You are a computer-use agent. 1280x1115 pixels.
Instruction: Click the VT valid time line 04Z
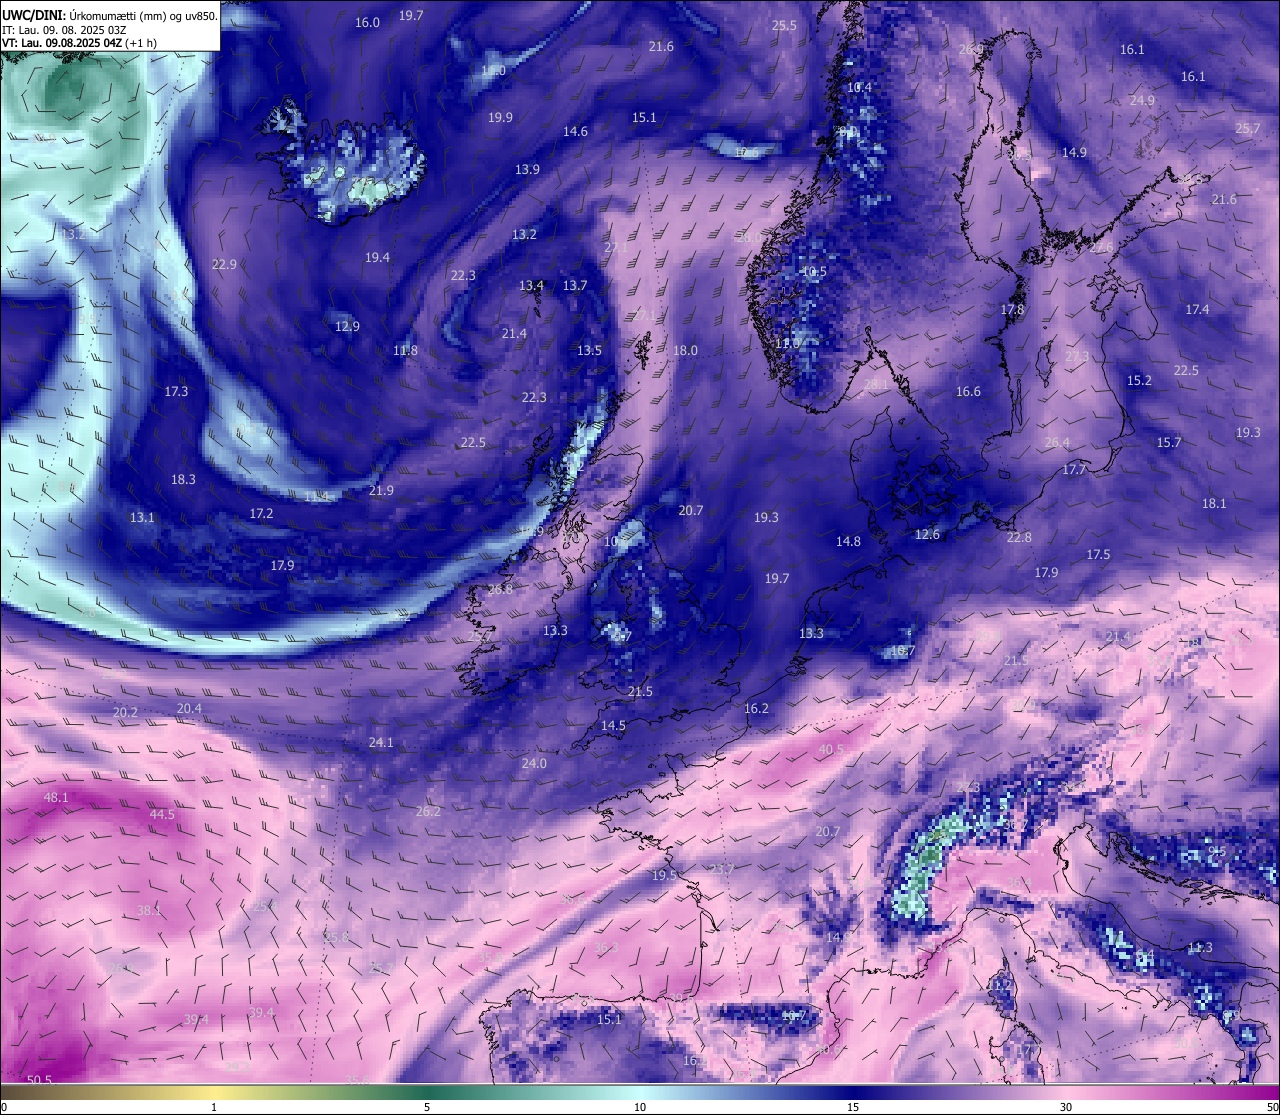[x=79, y=43]
